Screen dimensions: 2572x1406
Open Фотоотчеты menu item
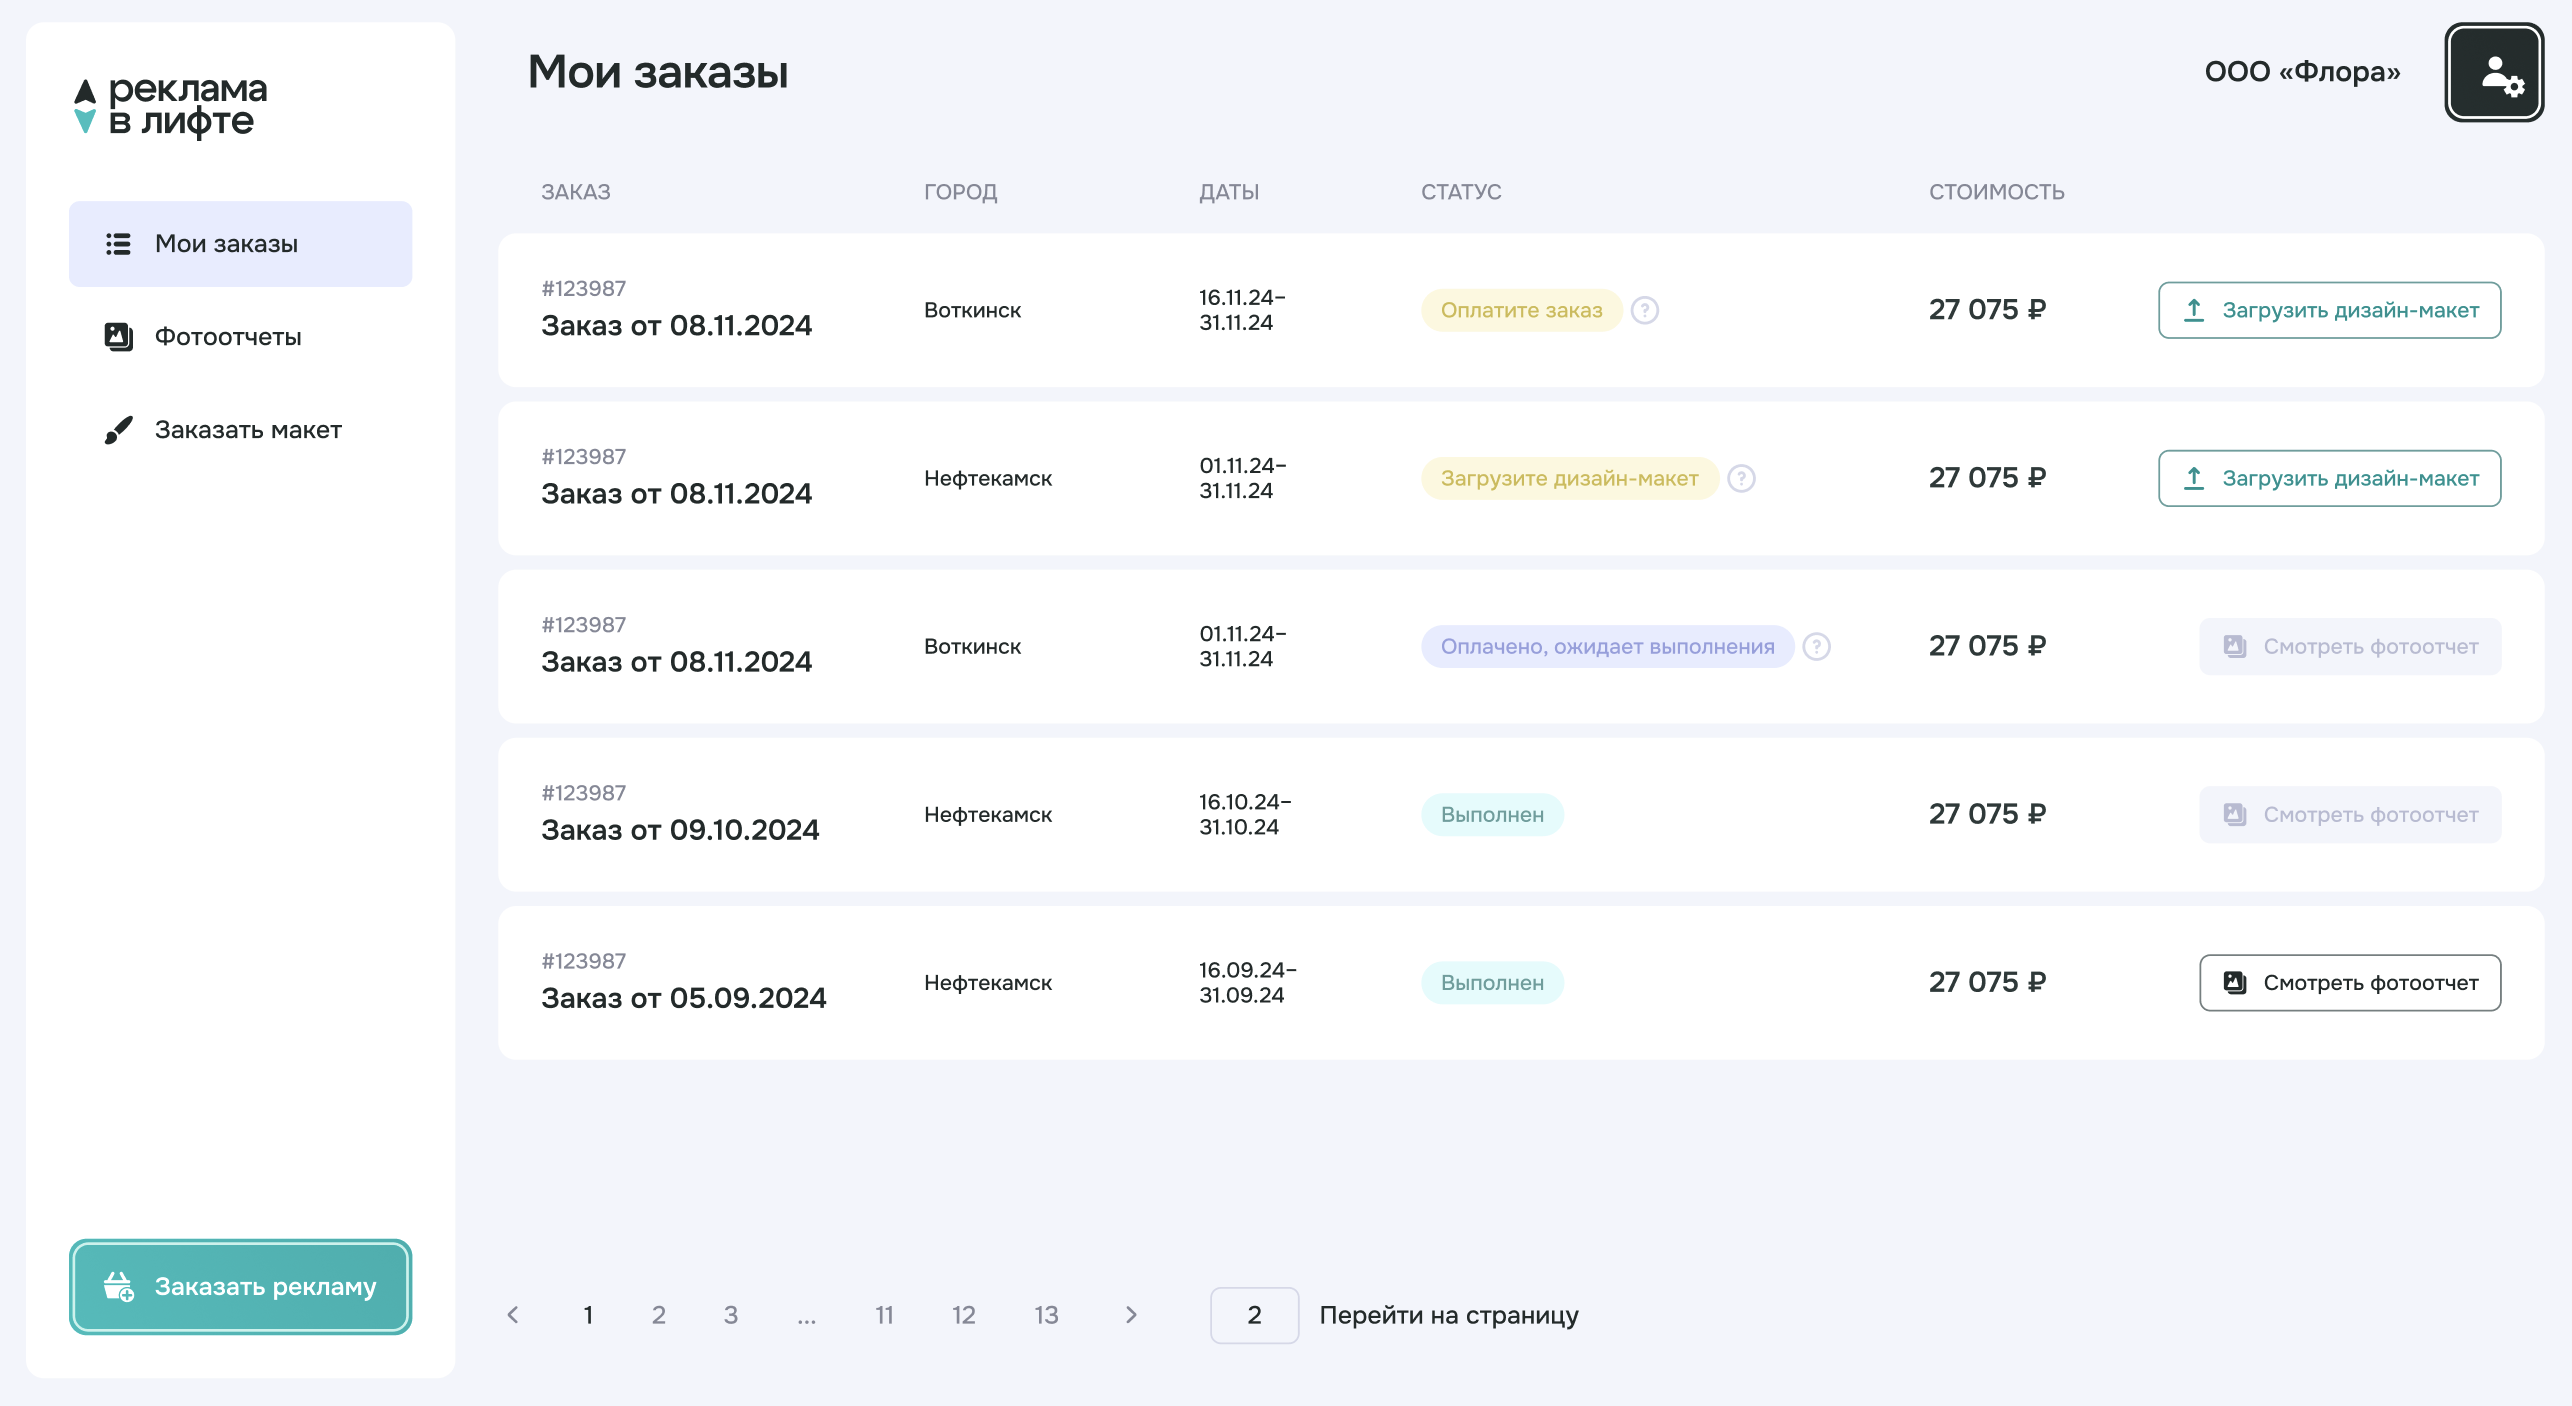click(x=228, y=337)
